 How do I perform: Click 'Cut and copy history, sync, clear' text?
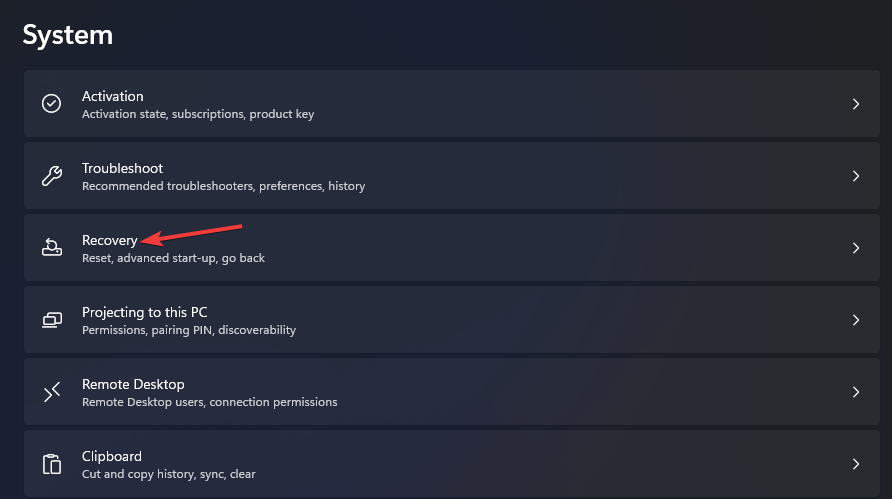(169, 474)
